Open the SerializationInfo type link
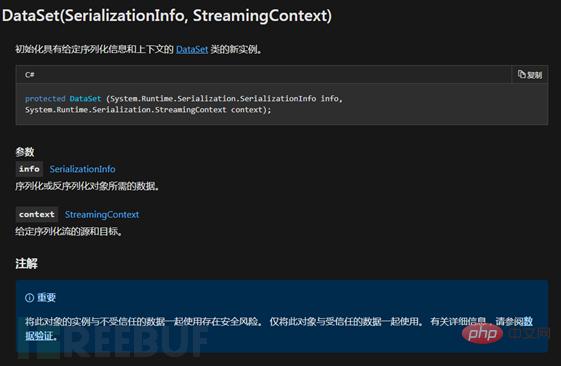The width and height of the screenshot is (561, 366). 82,169
